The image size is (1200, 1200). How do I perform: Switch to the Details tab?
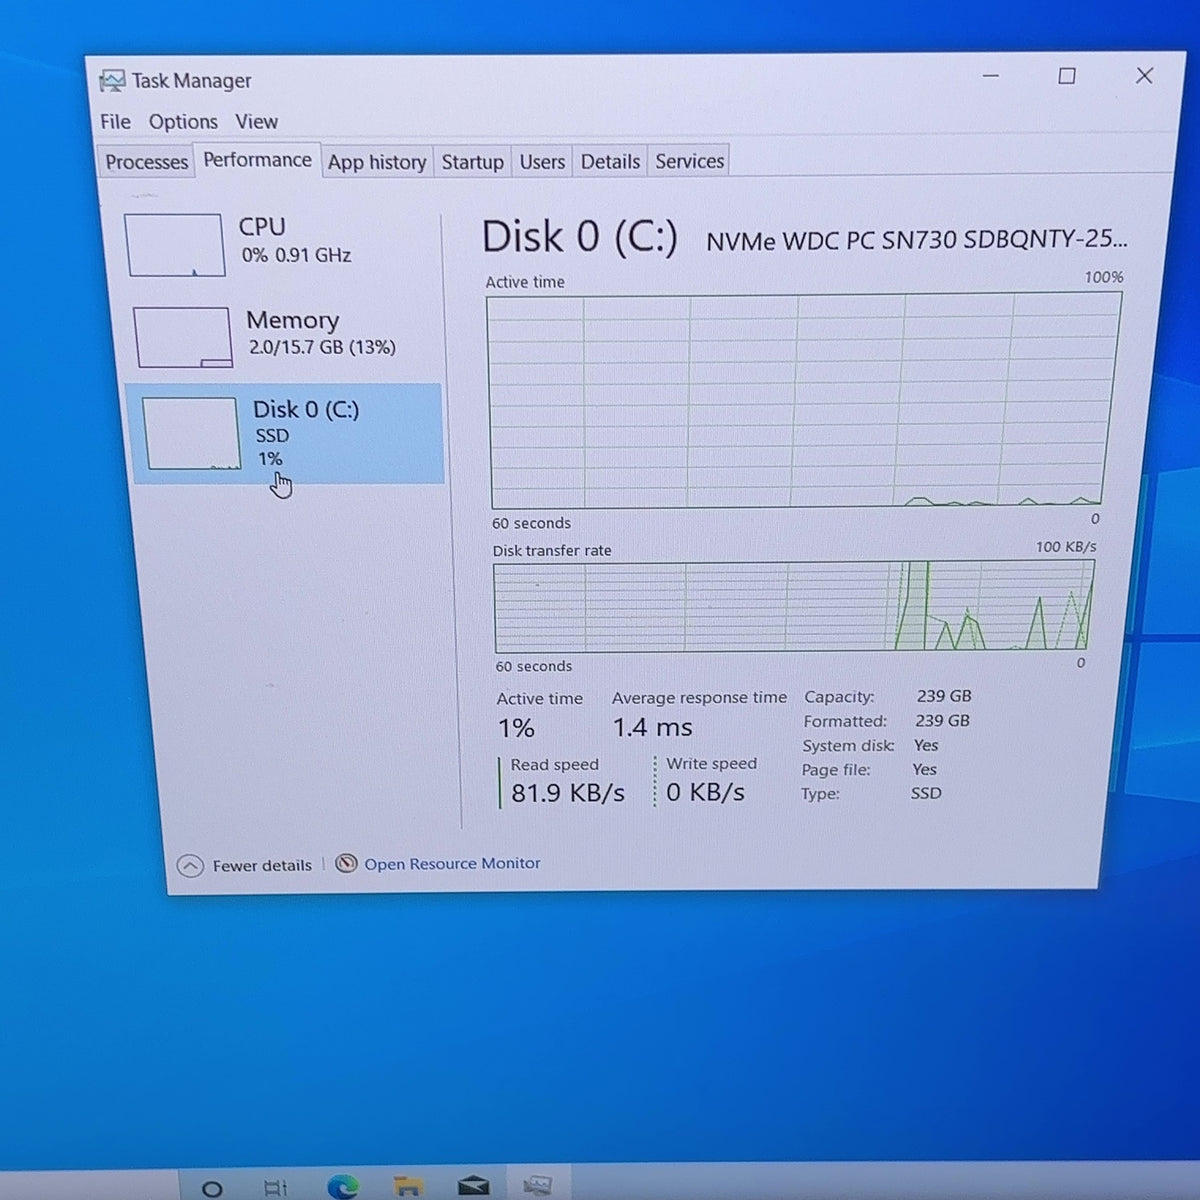[610, 162]
